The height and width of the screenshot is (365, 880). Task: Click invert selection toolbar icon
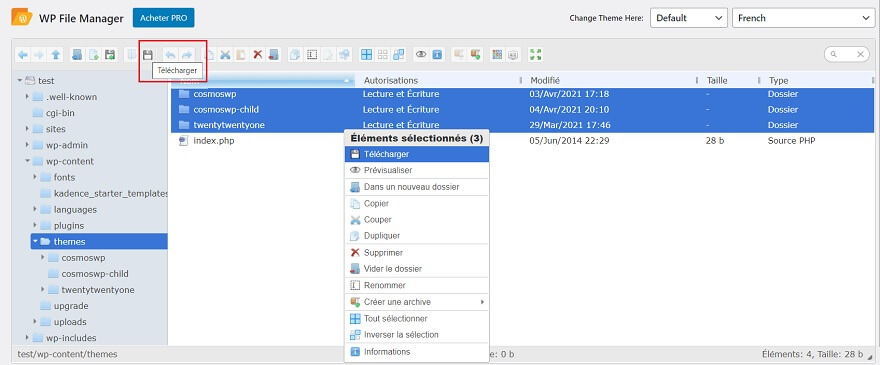pyautogui.click(x=399, y=54)
